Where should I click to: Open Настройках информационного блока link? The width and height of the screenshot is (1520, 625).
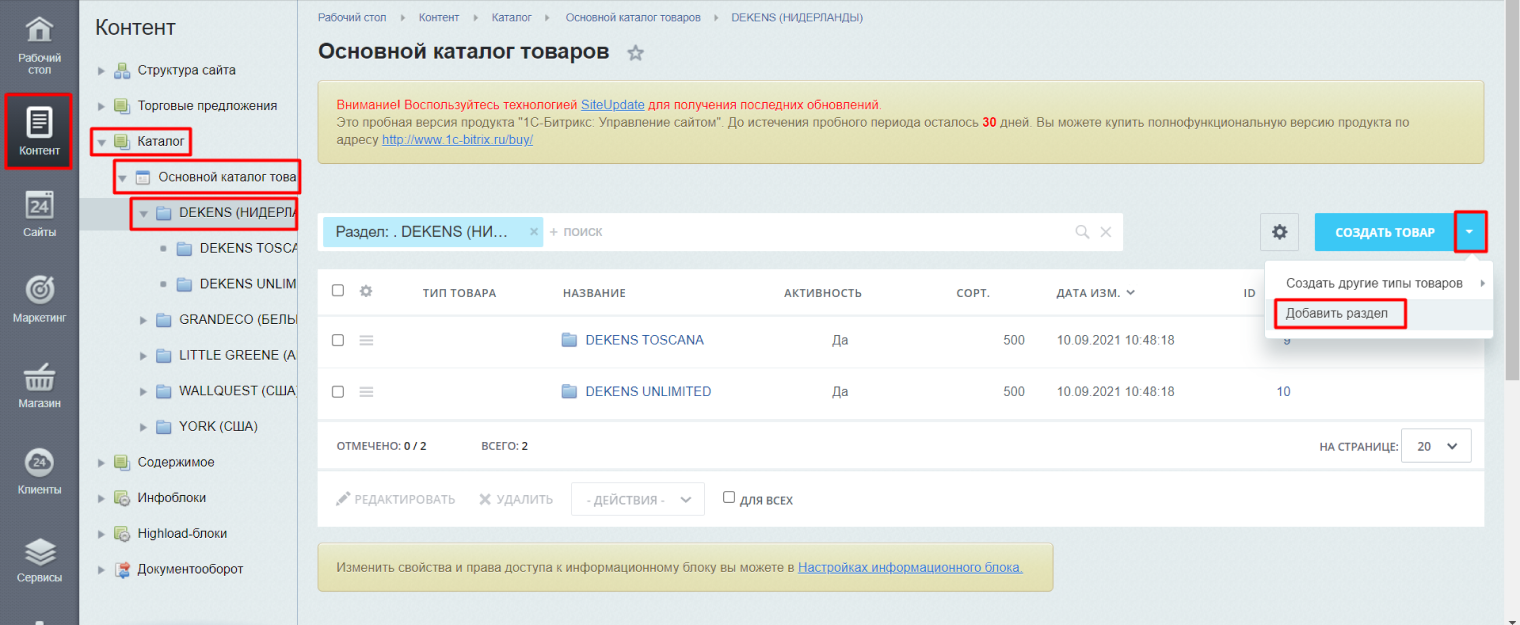pyautogui.click(x=910, y=568)
